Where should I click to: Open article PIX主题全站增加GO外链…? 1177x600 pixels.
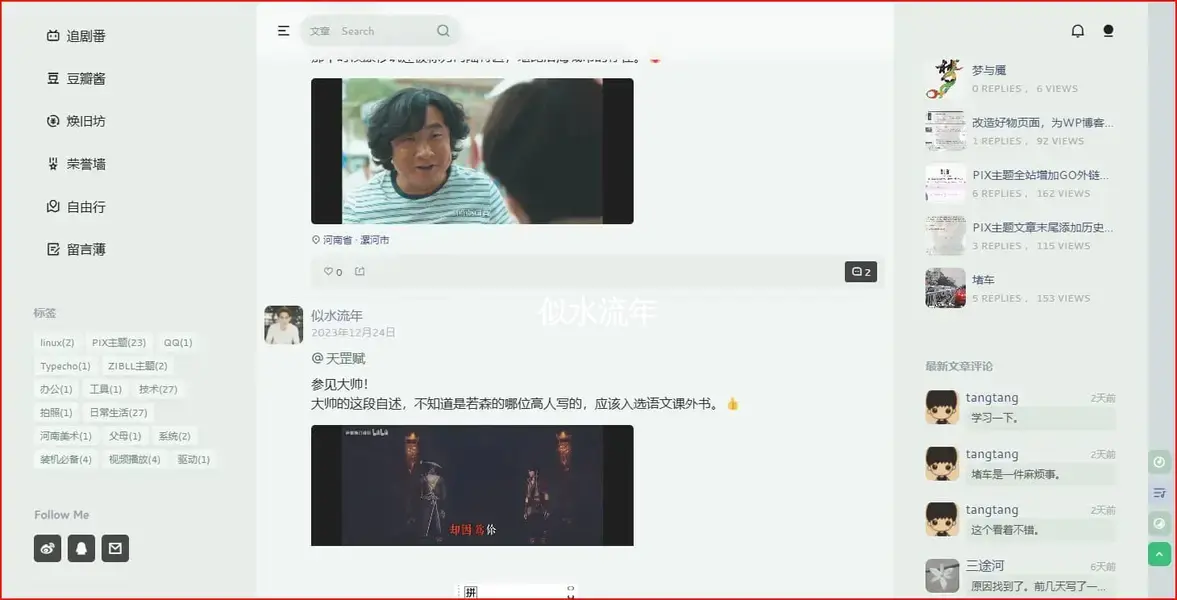coord(1040,175)
